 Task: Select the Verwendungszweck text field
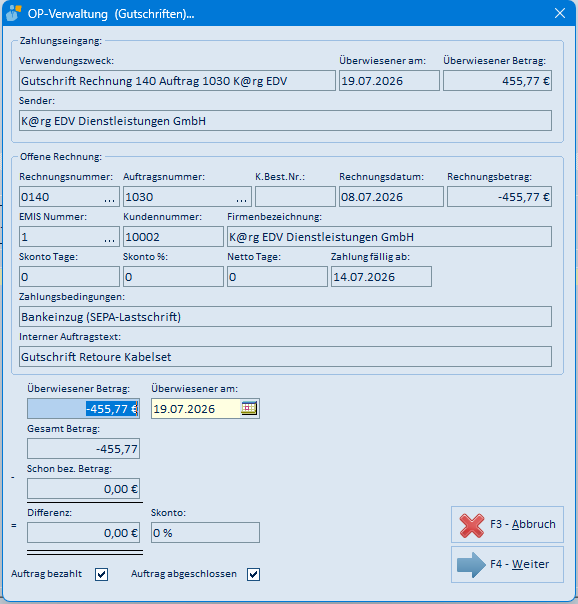pyautogui.click(x=177, y=81)
